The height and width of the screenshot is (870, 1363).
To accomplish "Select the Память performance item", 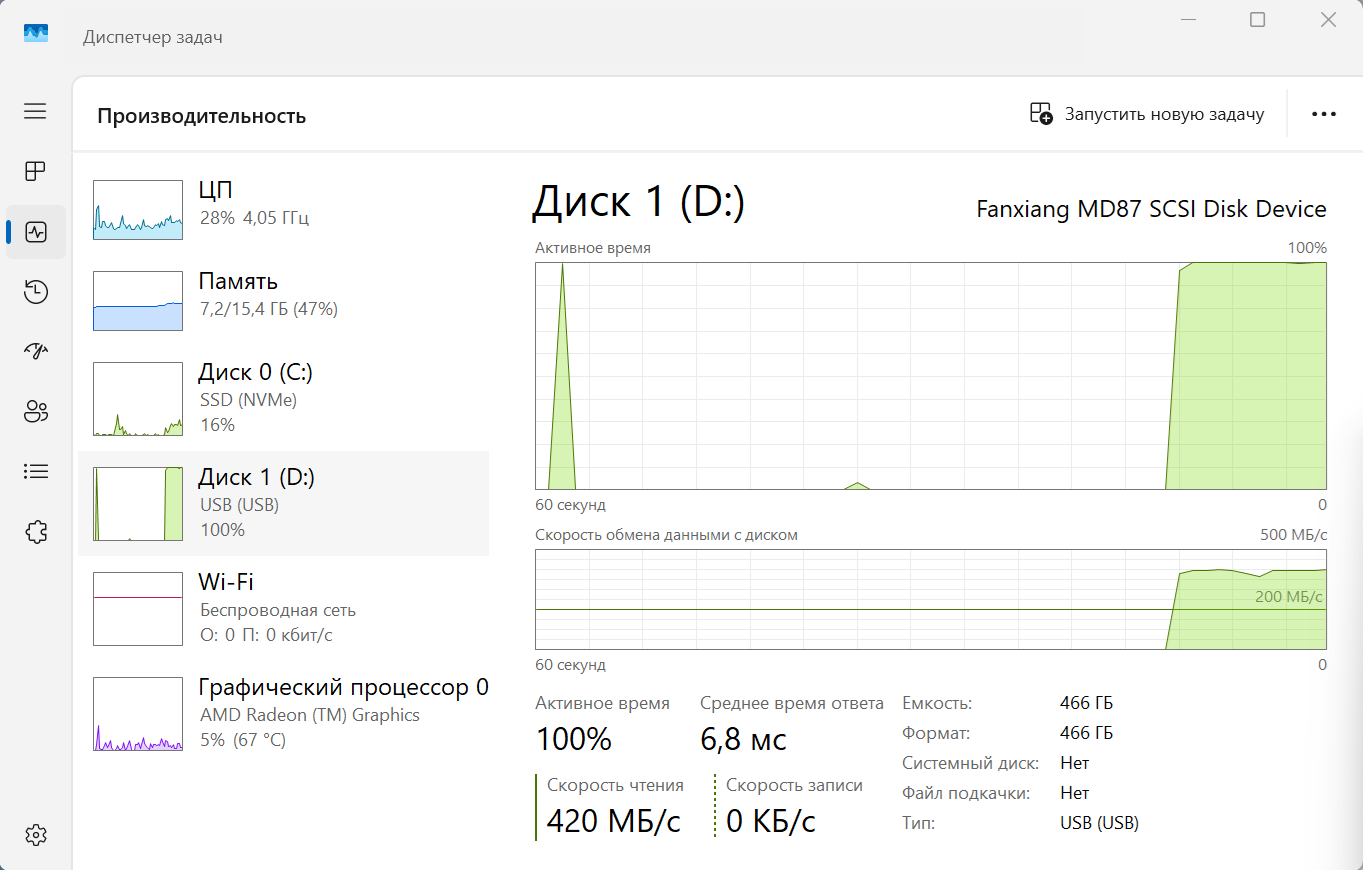I will click(x=283, y=301).
